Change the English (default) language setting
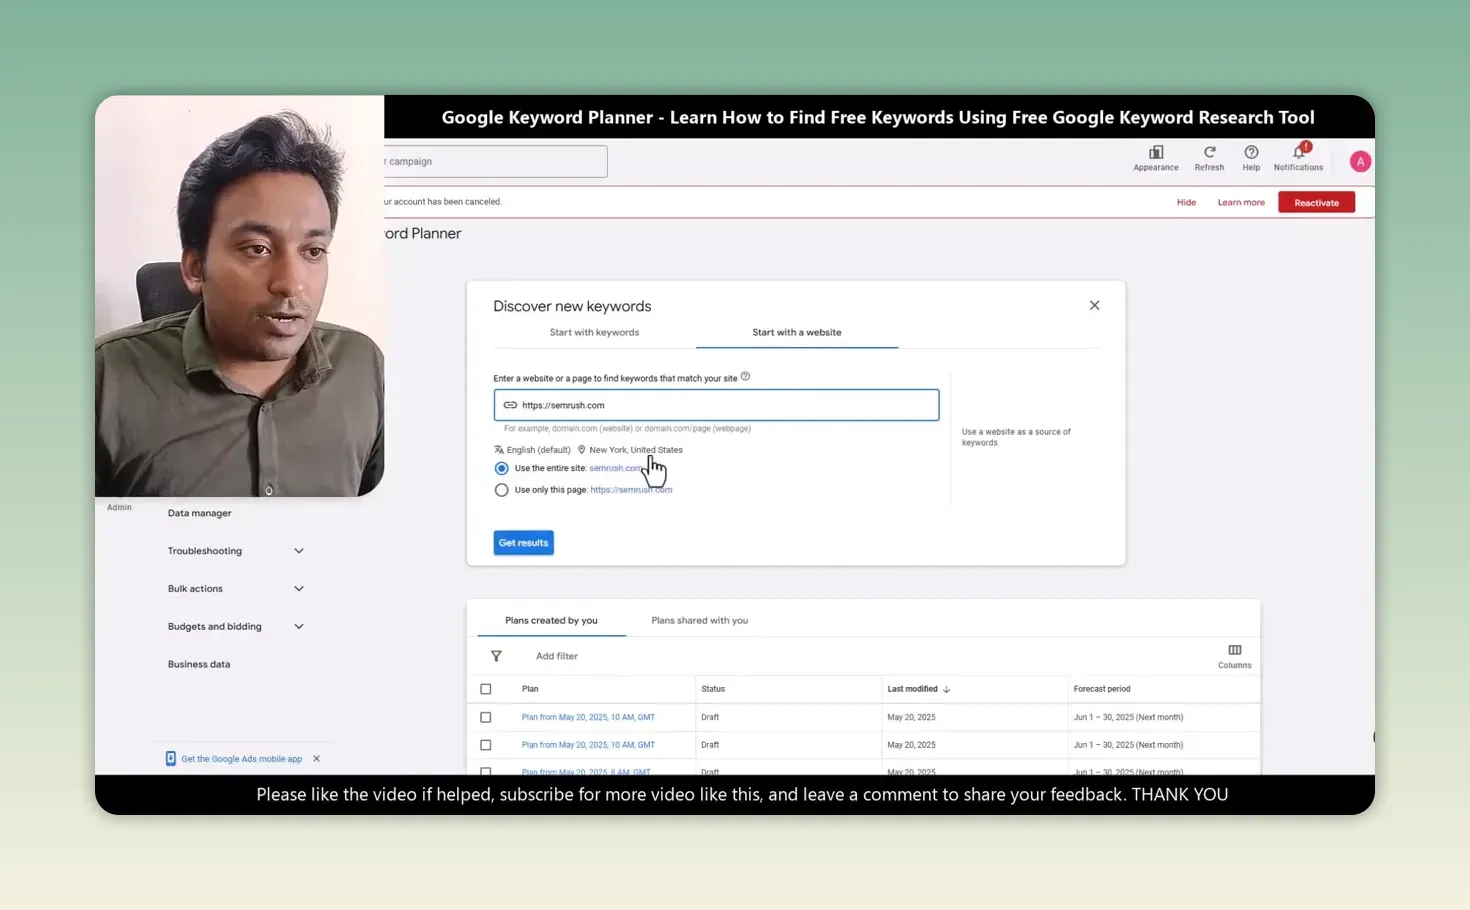The height and width of the screenshot is (910, 1470). (x=532, y=450)
